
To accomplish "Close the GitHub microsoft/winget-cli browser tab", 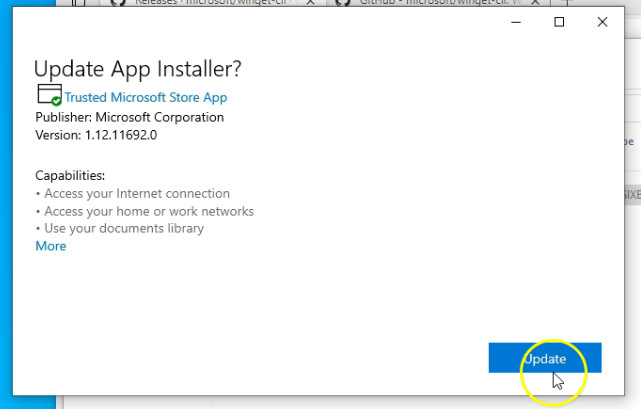I will (x=536, y=2).
